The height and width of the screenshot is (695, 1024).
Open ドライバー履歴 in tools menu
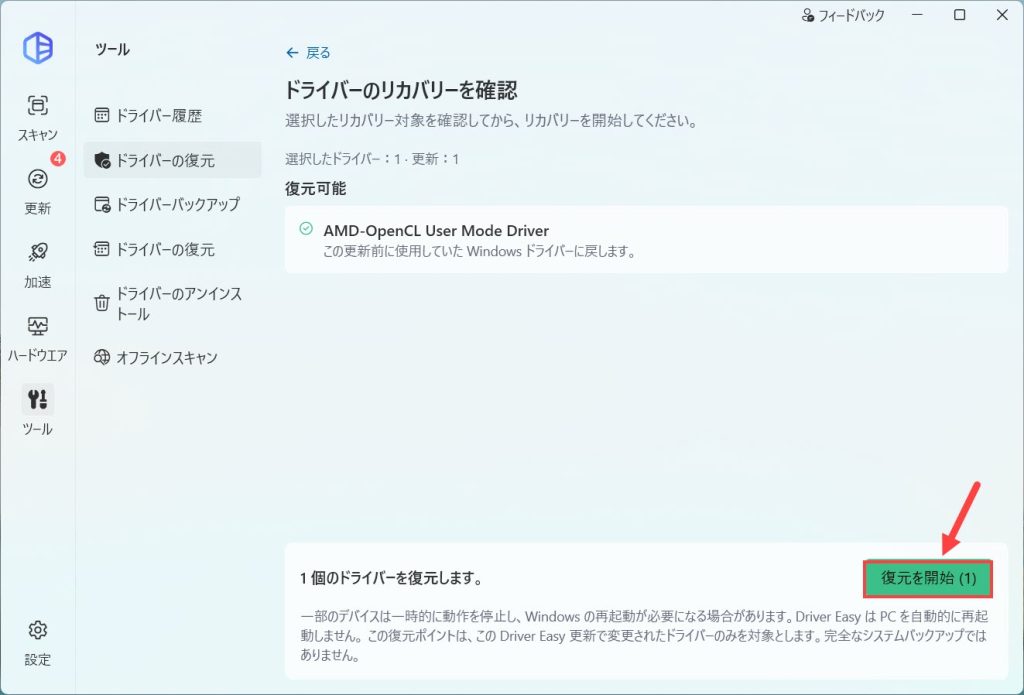pyautogui.click(x=172, y=116)
